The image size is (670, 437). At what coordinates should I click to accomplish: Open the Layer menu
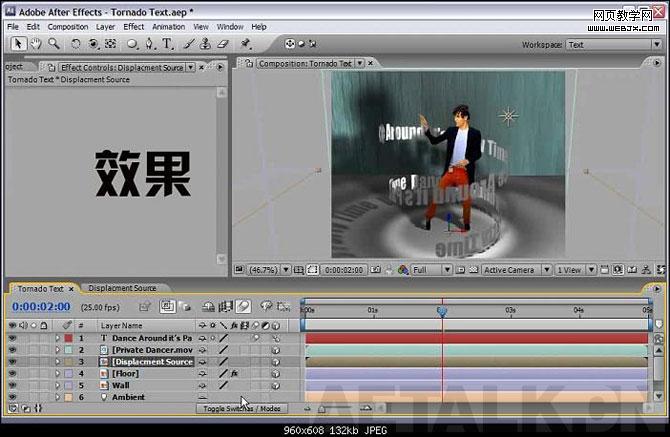pyautogui.click(x=105, y=26)
